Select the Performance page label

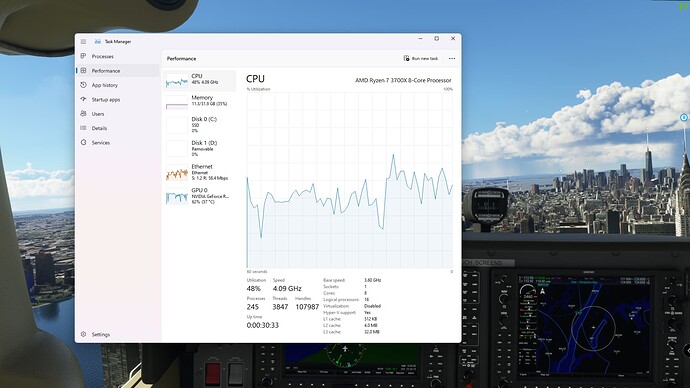(106, 70)
